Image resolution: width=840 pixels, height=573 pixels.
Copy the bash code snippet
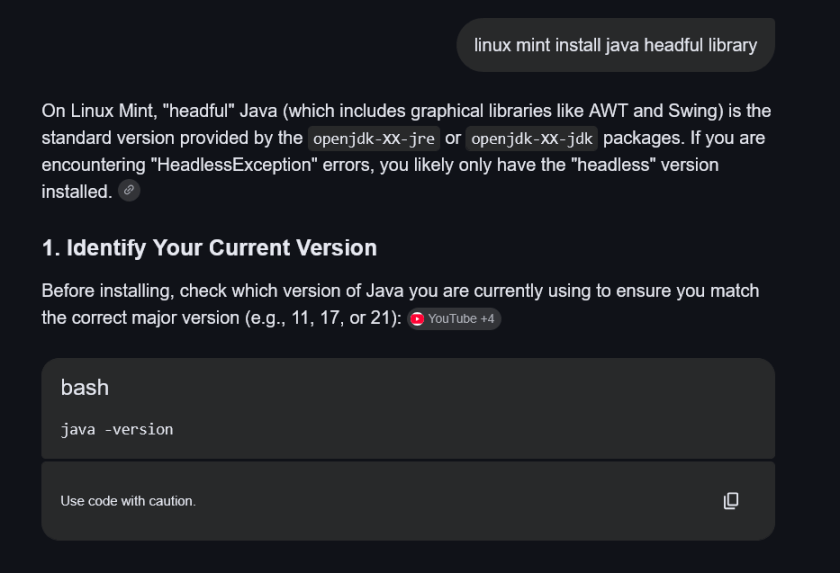click(x=731, y=500)
